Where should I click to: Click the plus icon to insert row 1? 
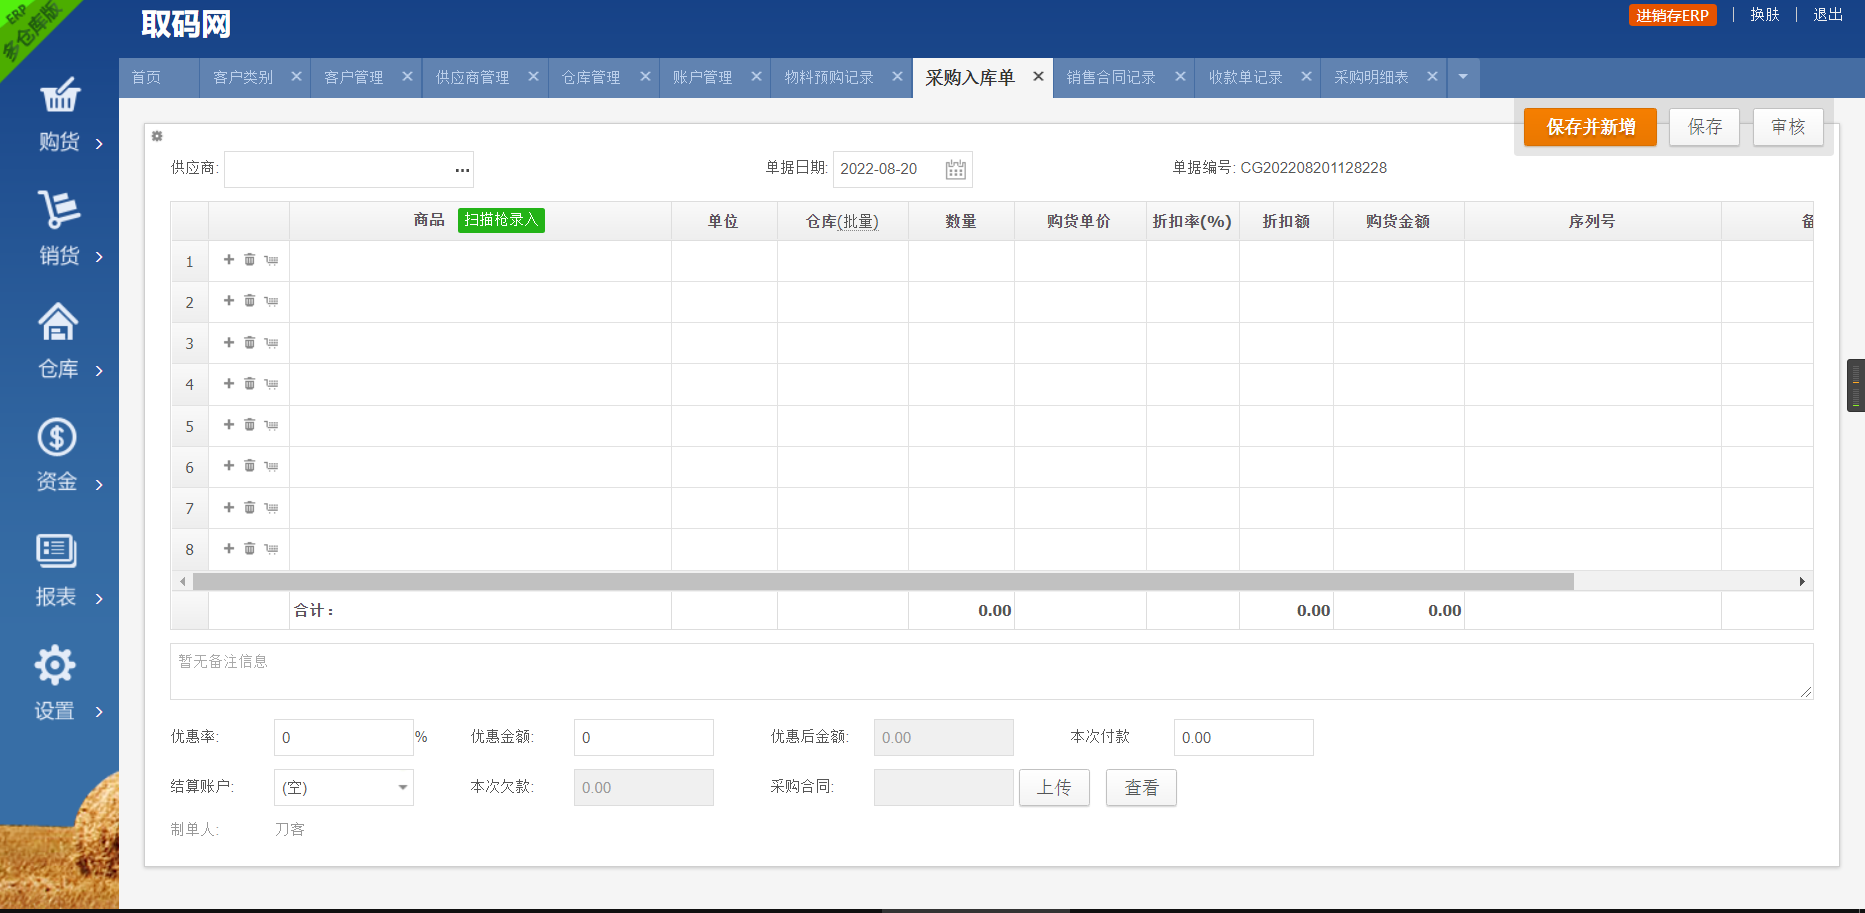coord(228,260)
